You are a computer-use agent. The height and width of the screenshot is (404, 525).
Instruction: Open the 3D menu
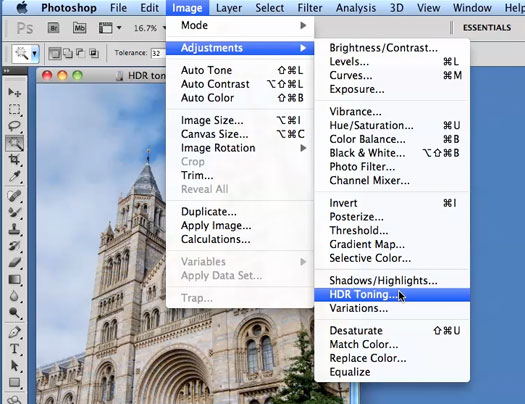tap(396, 8)
